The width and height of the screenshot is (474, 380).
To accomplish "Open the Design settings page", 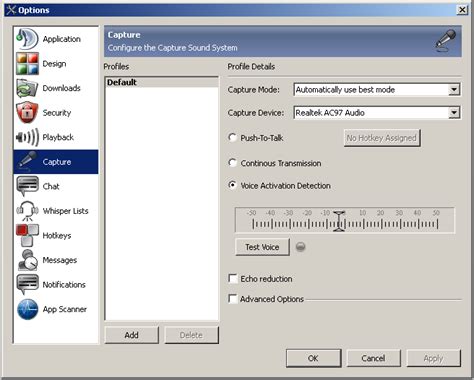I will pos(56,63).
